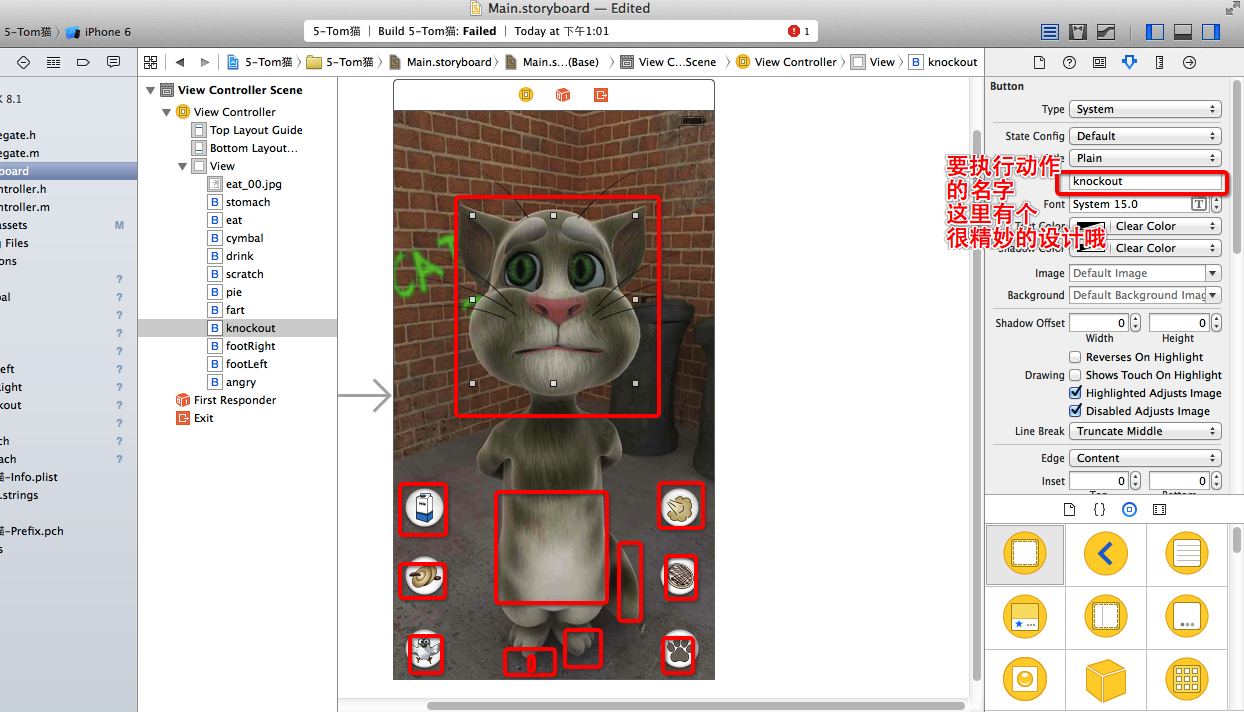Open the Text Color popup
Screen dimensions: 1244x712
tap(1145, 226)
